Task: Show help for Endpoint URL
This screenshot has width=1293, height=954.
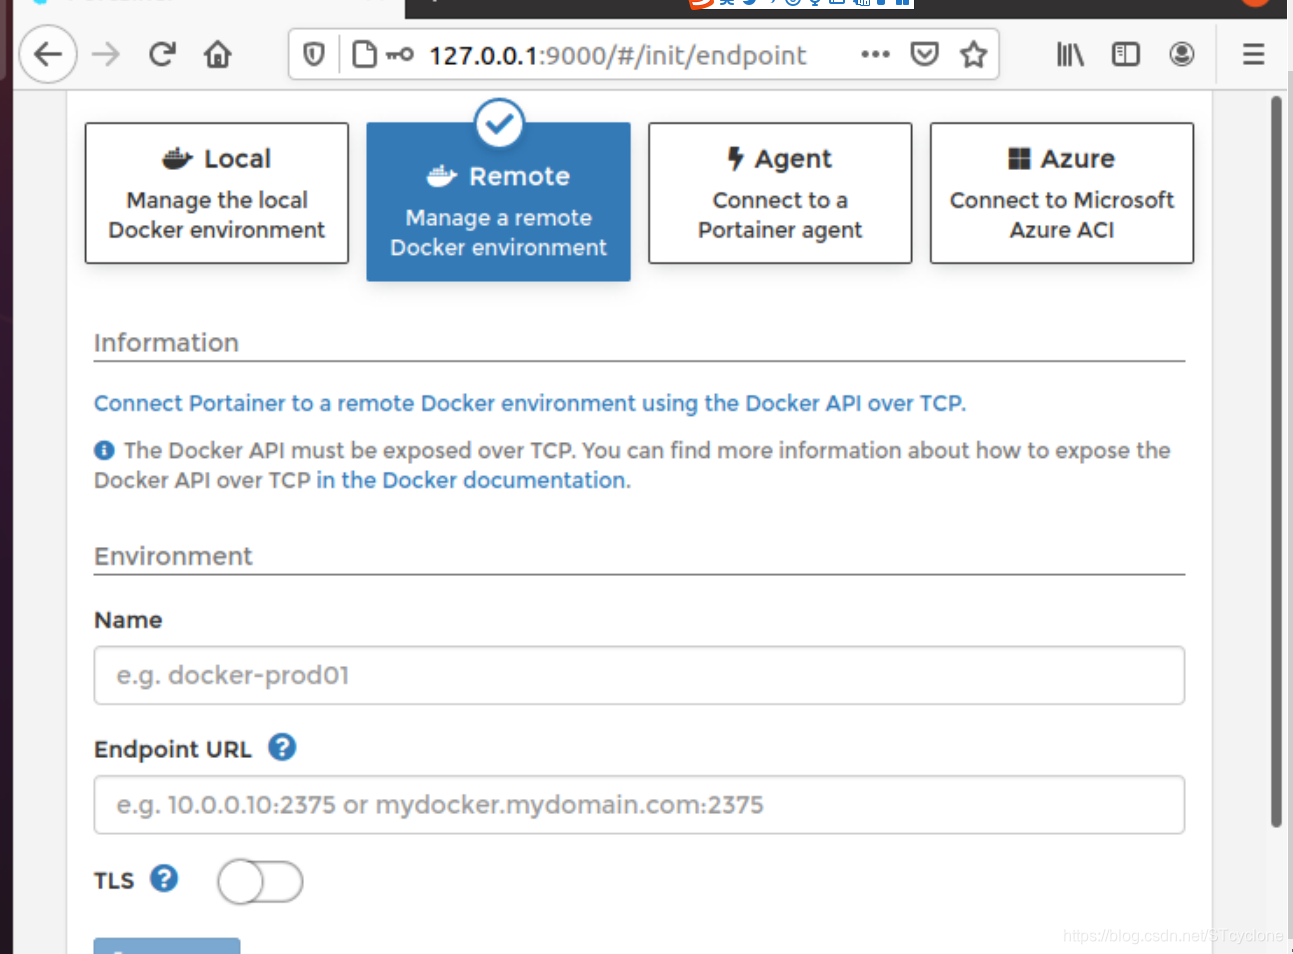Action: [x=282, y=747]
